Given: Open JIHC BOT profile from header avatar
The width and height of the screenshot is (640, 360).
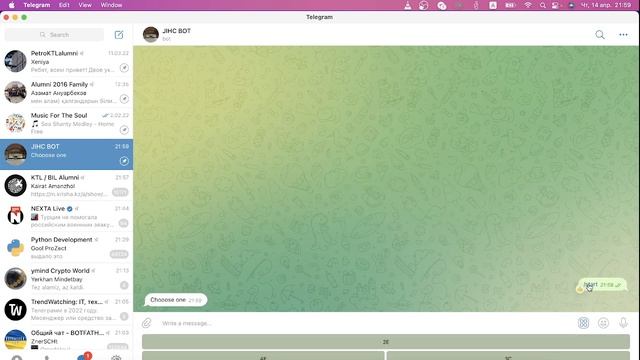Looking at the screenshot, I should pyautogui.click(x=151, y=35).
